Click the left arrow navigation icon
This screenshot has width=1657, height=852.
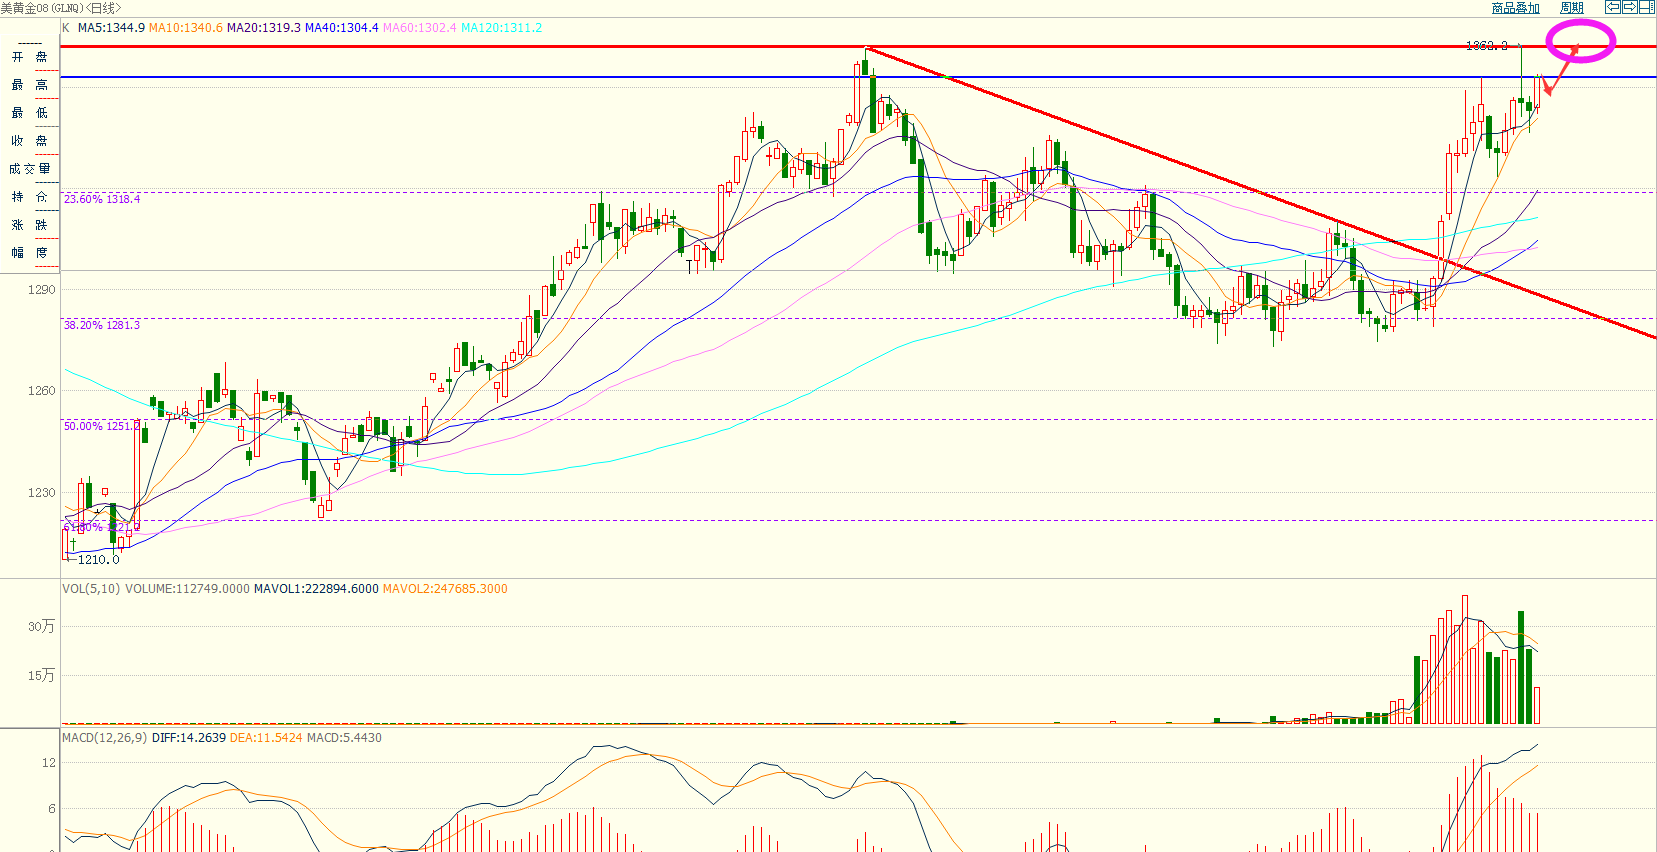1613,7
